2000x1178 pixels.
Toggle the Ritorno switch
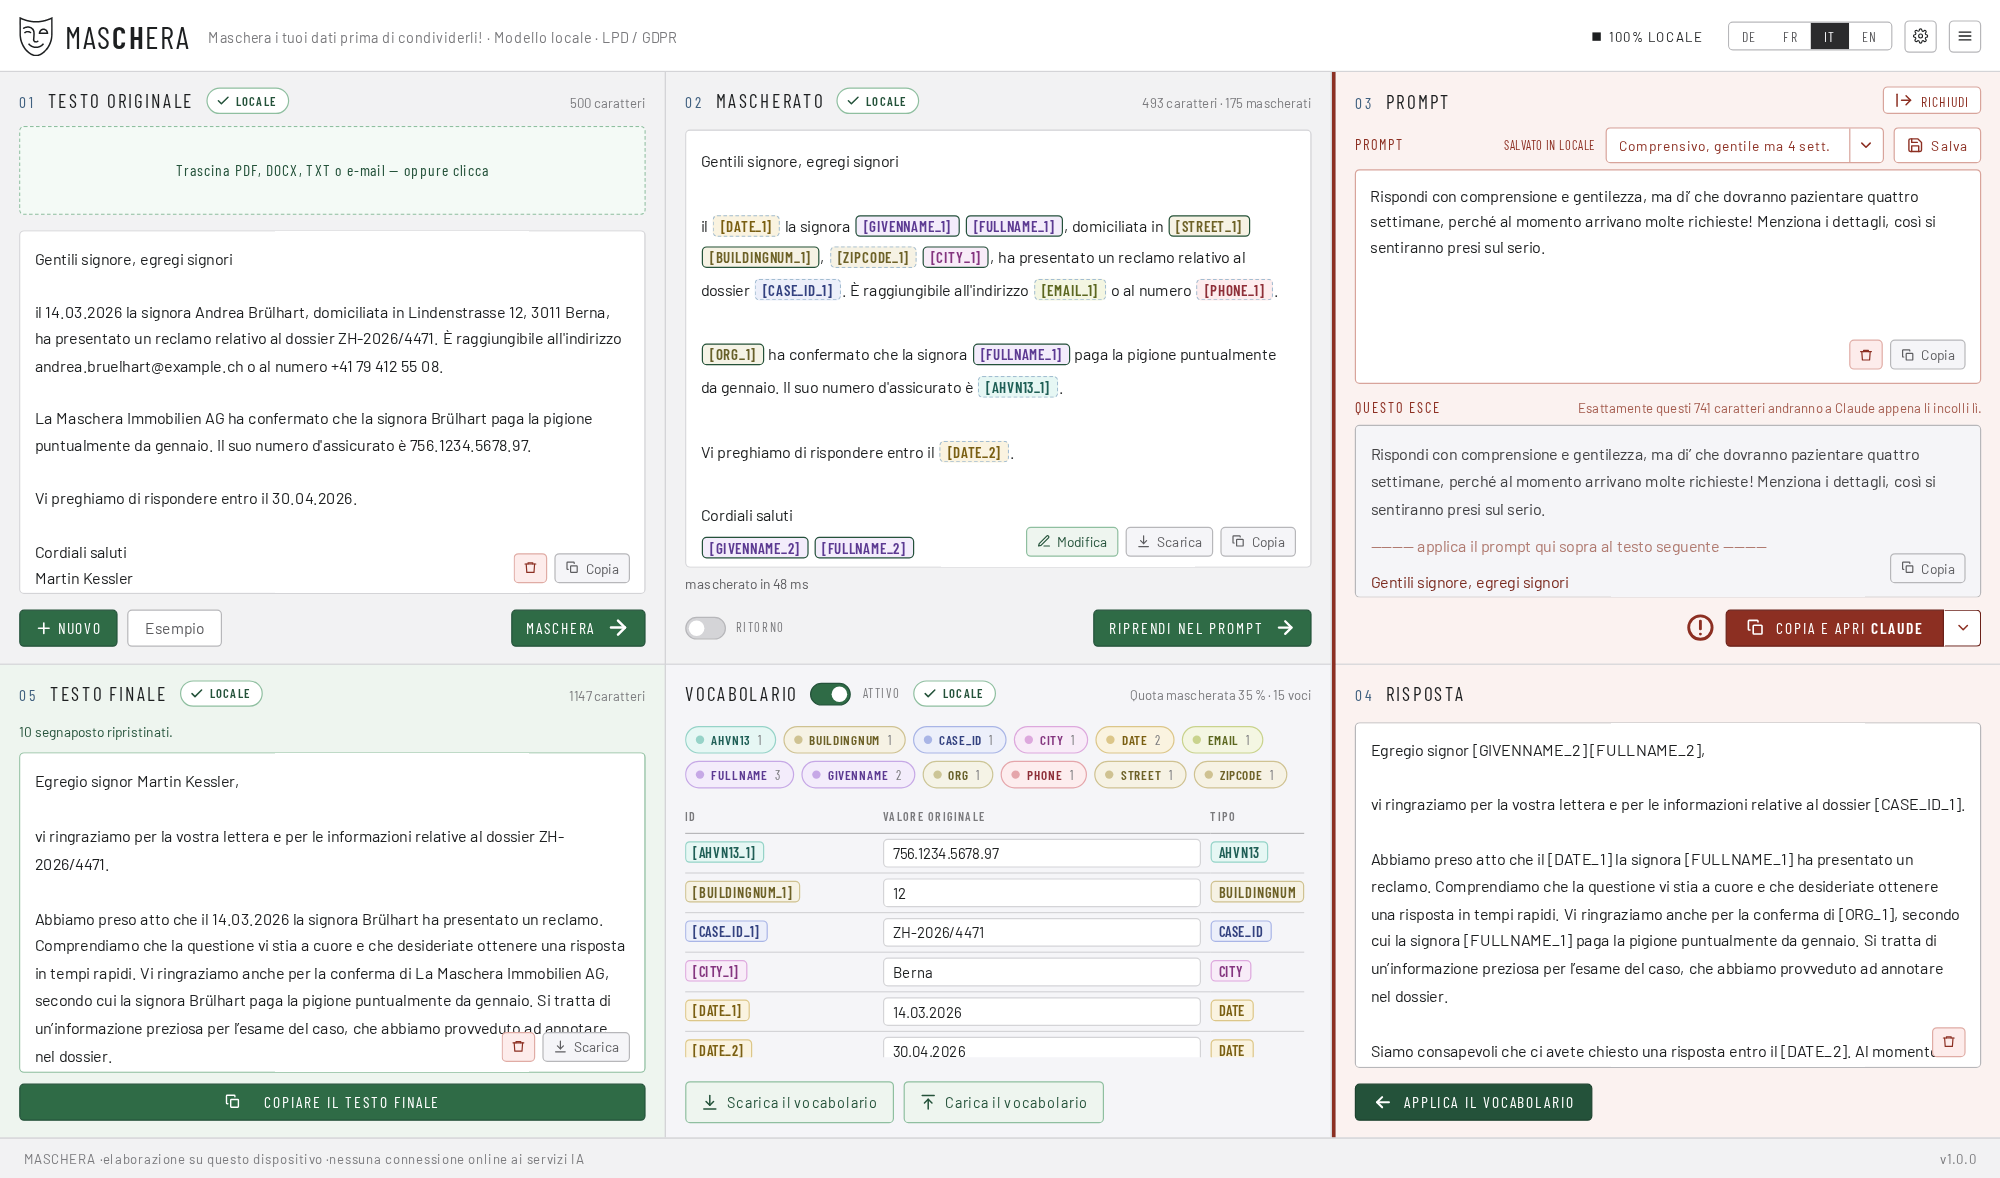[705, 628]
